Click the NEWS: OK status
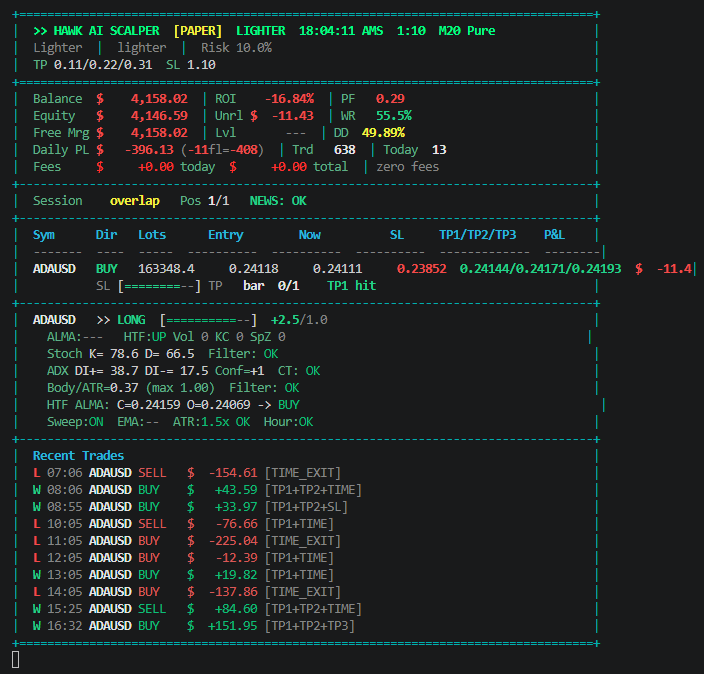This screenshot has height=674, width=704. pos(278,201)
